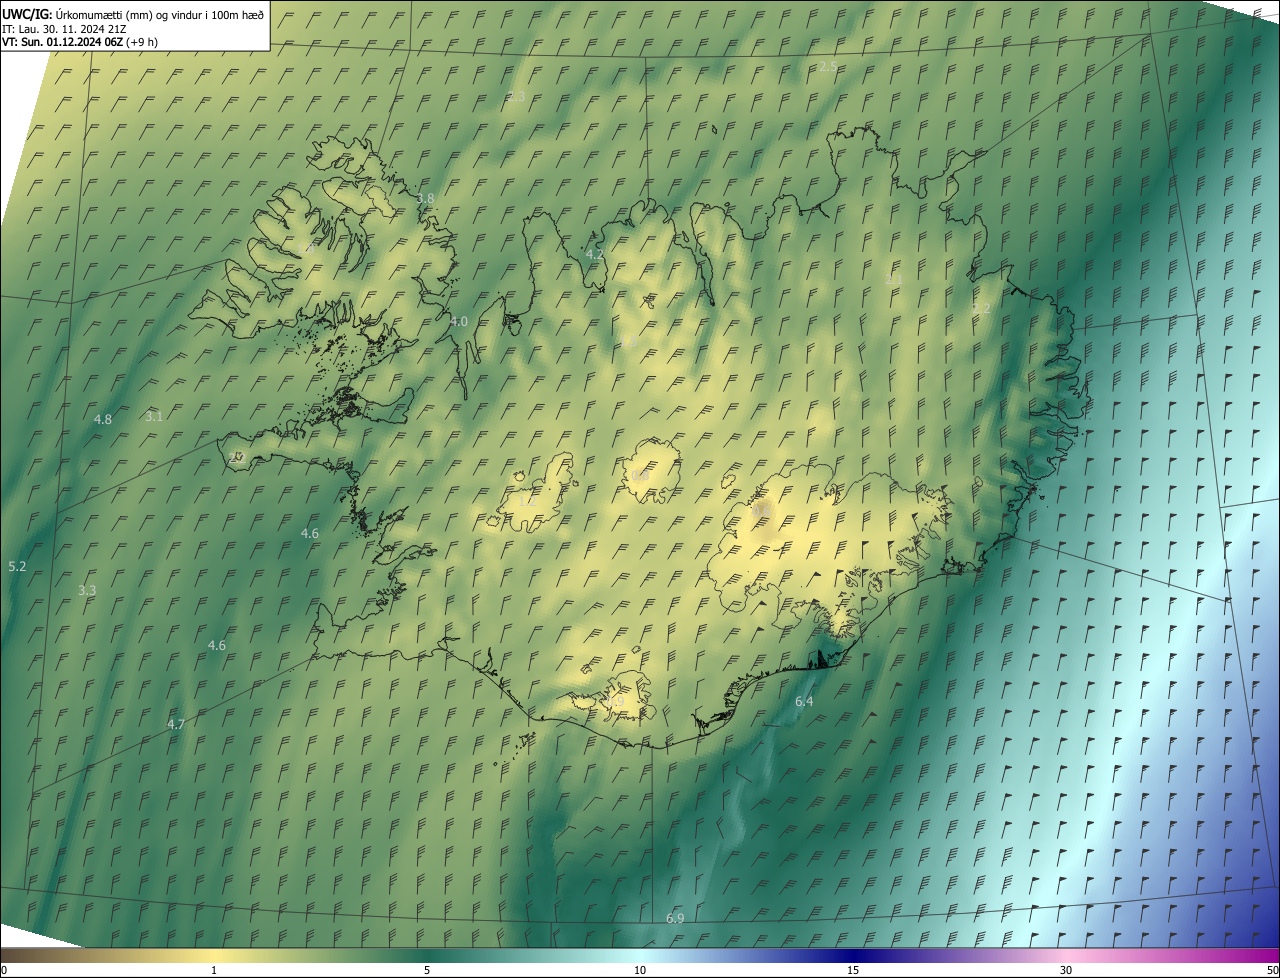1280x978 pixels.
Task: Click the 3.3 value label on the map
Action: coord(87,590)
